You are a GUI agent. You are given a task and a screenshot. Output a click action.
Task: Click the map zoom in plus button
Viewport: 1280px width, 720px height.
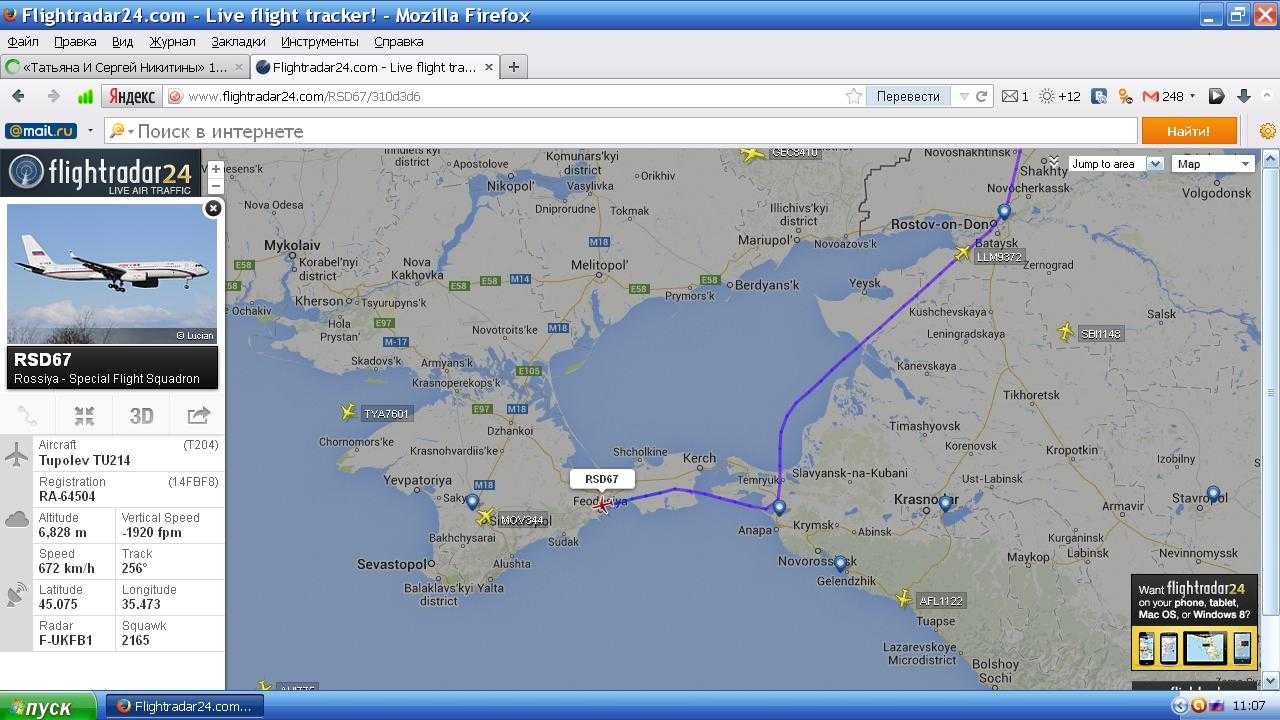click(215, 169)
